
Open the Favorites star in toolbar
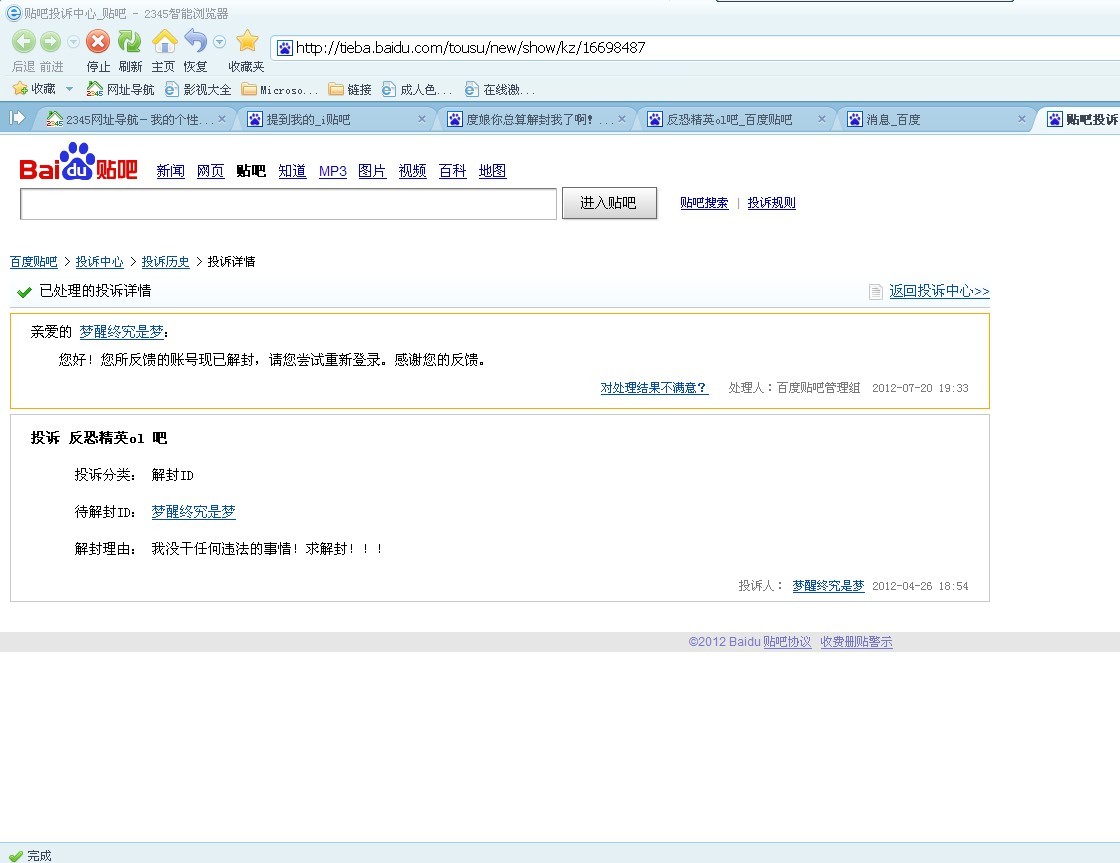(x=247, y=41)
